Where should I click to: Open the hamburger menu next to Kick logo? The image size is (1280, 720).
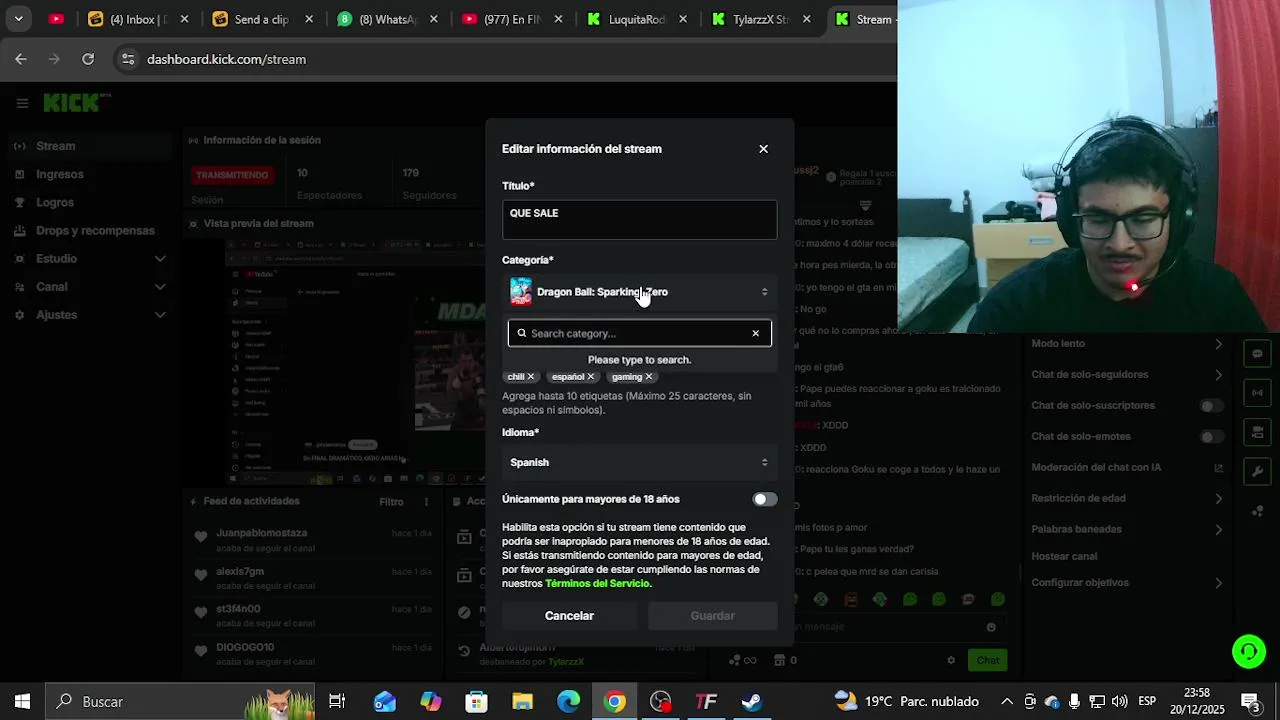tap(22, 103)
